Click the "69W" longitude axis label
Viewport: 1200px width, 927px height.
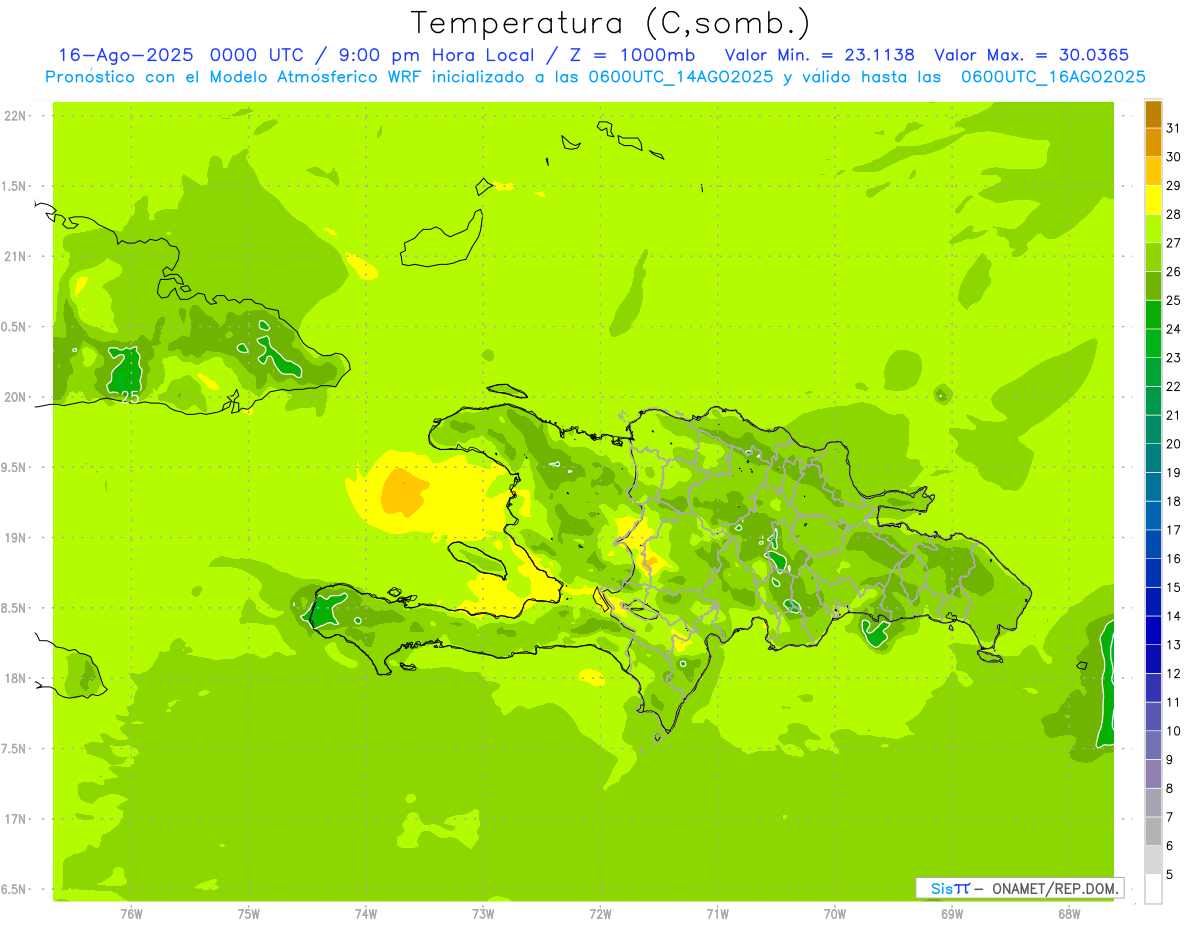(952, 914)
